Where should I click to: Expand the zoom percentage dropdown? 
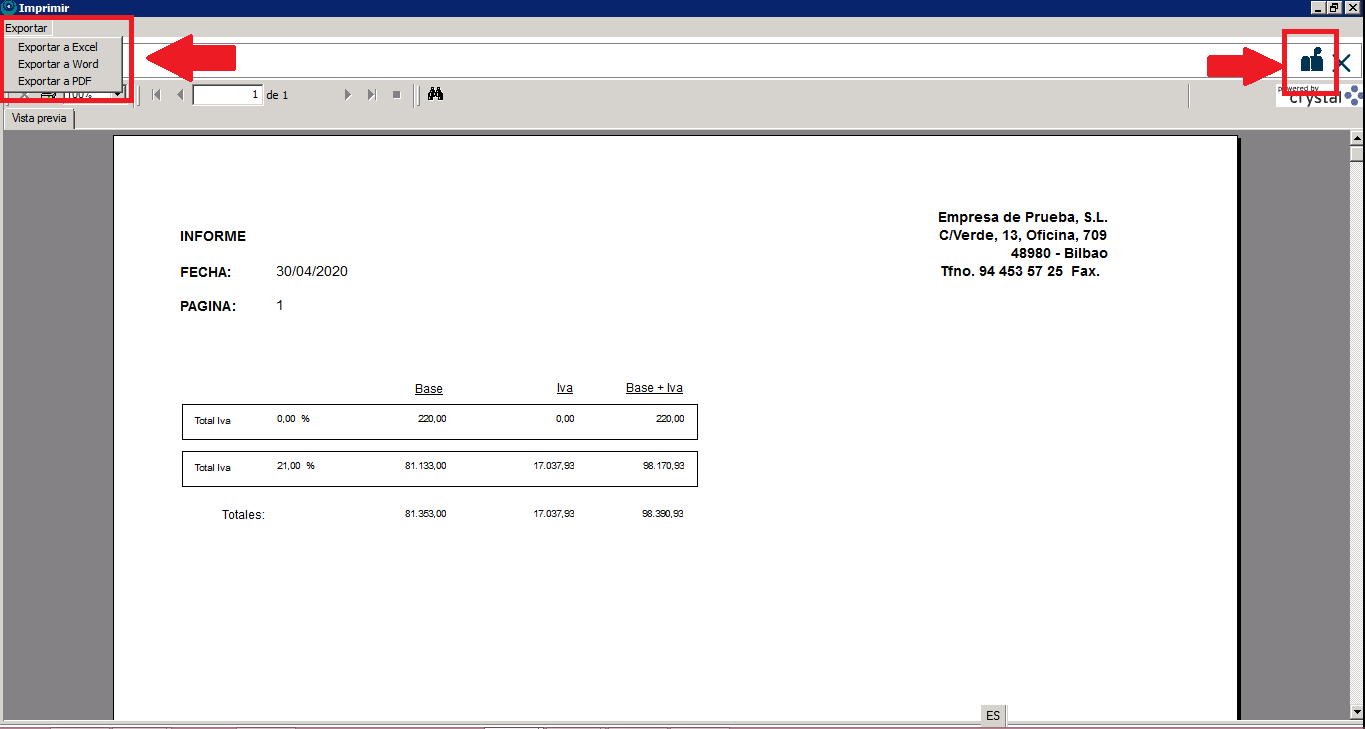click(117, 95)
